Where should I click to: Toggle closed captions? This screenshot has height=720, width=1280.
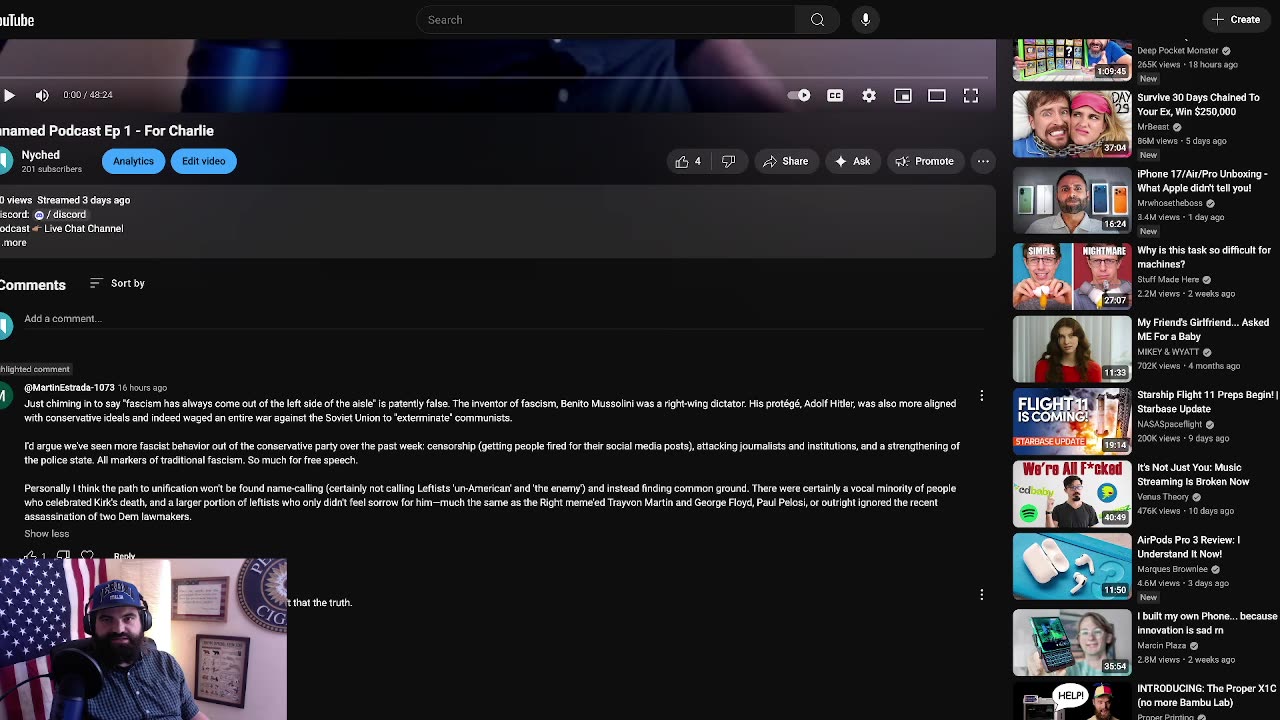tap(835, 95)
